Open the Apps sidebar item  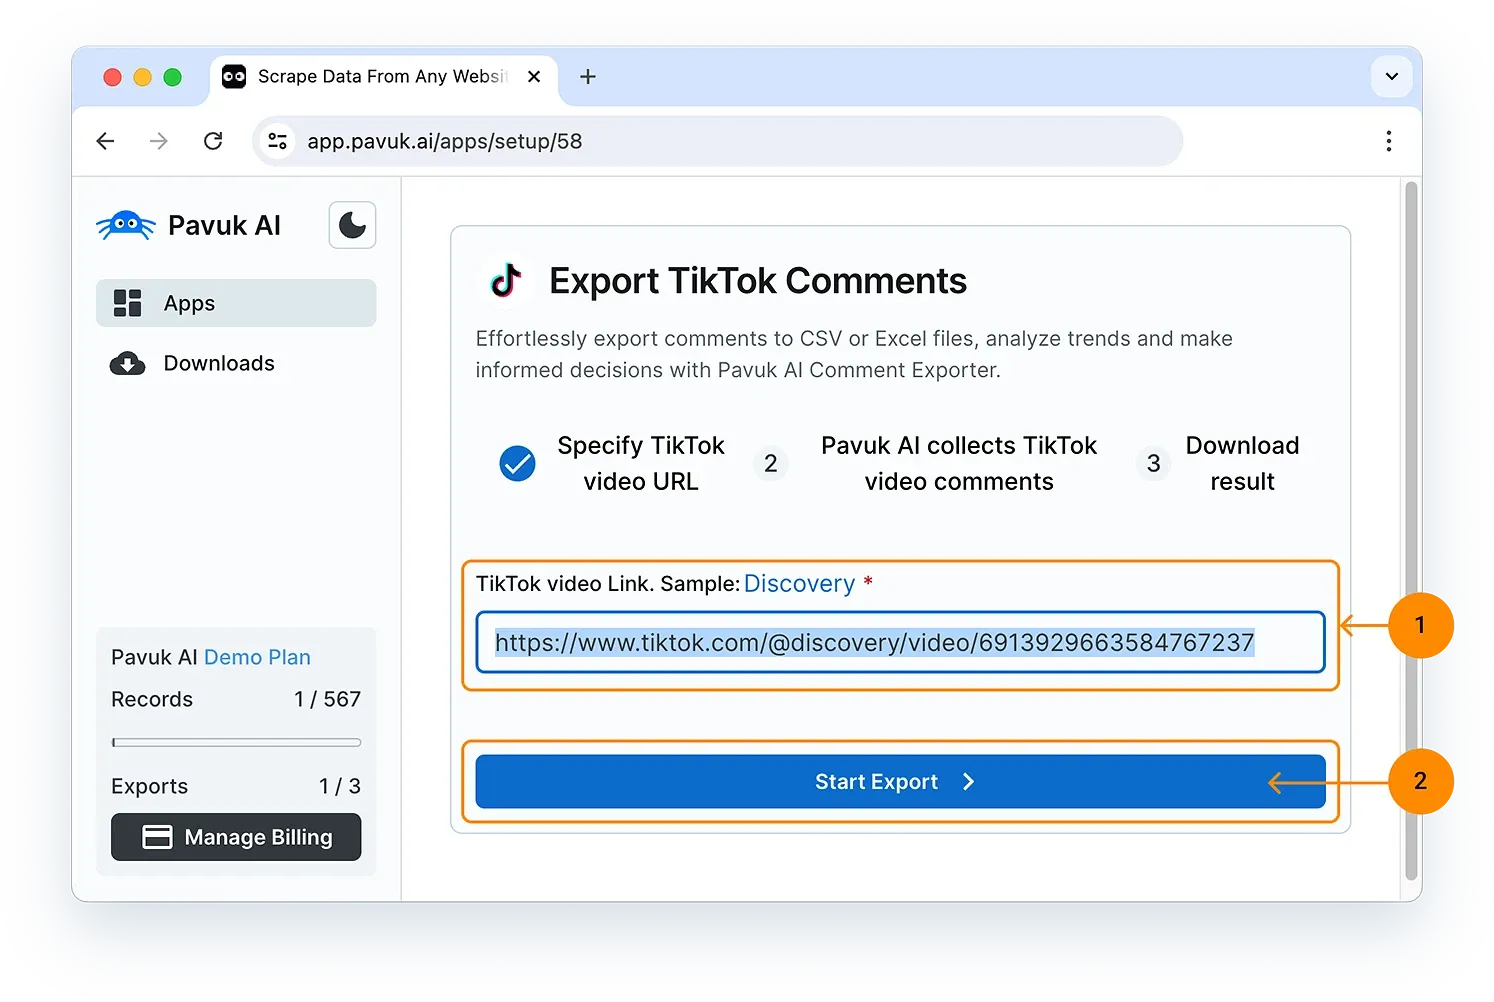click(x=236, y=303)
